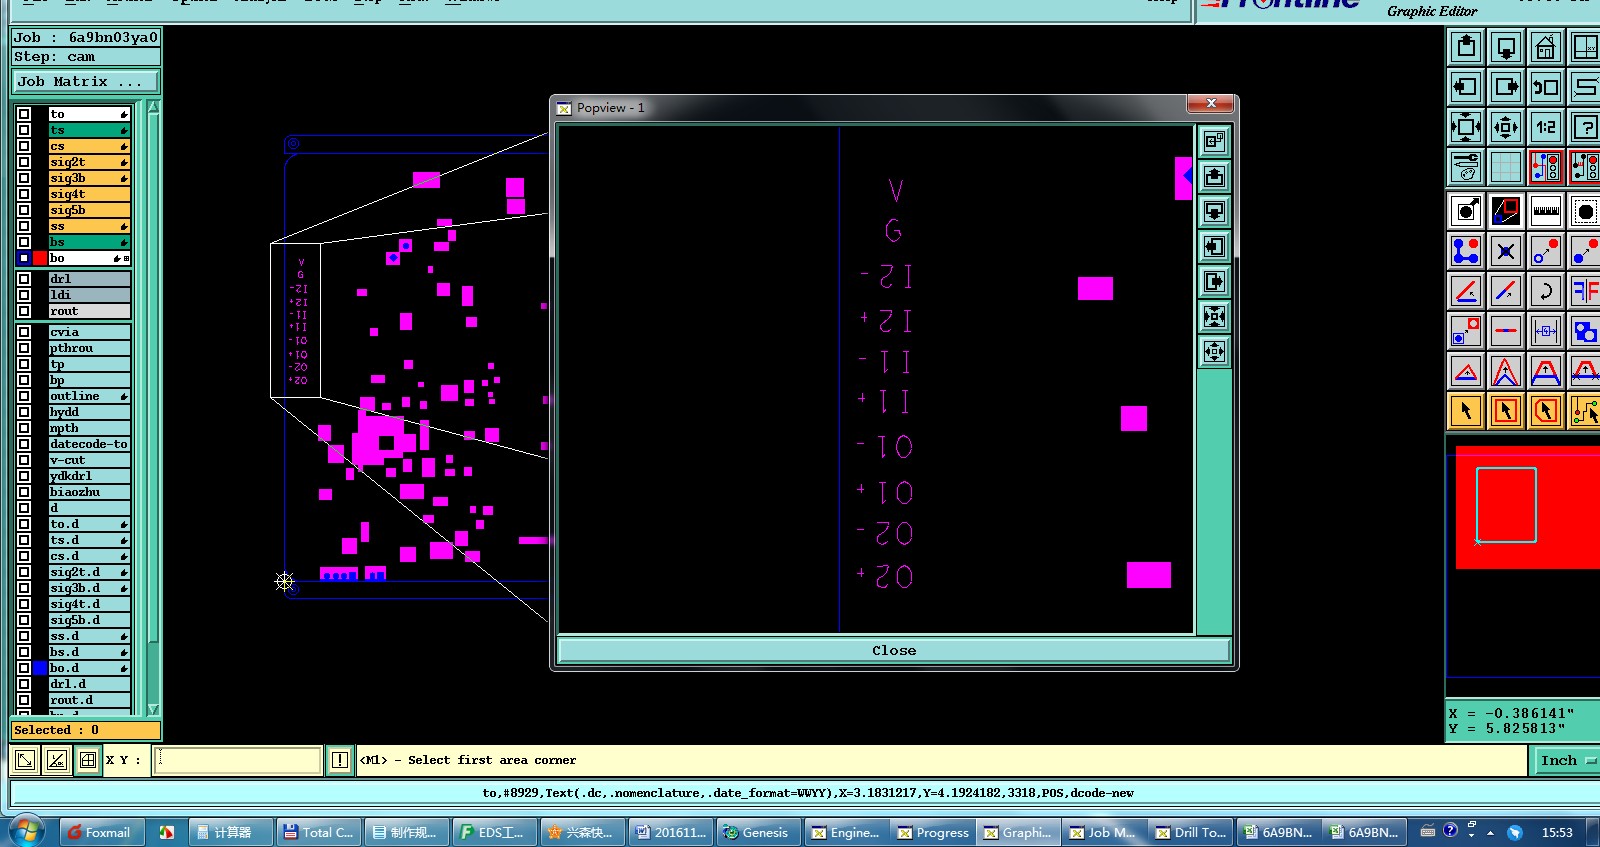Click the home view icon
Image resolution: width=1600 pixels, height=847 pixels.
click(x=1546, y=47)
